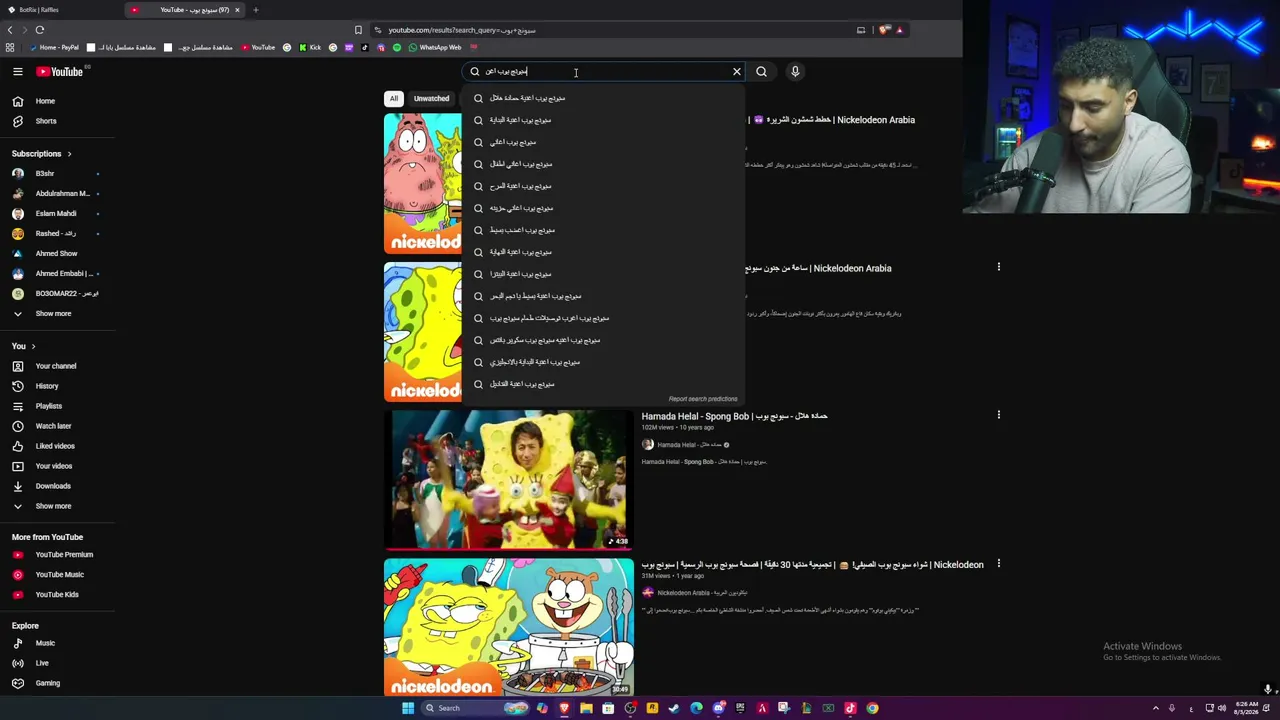Screen dimensions: 1280x720
Task: Open Downloads in the sidebar
Action: tap(56, 486)
